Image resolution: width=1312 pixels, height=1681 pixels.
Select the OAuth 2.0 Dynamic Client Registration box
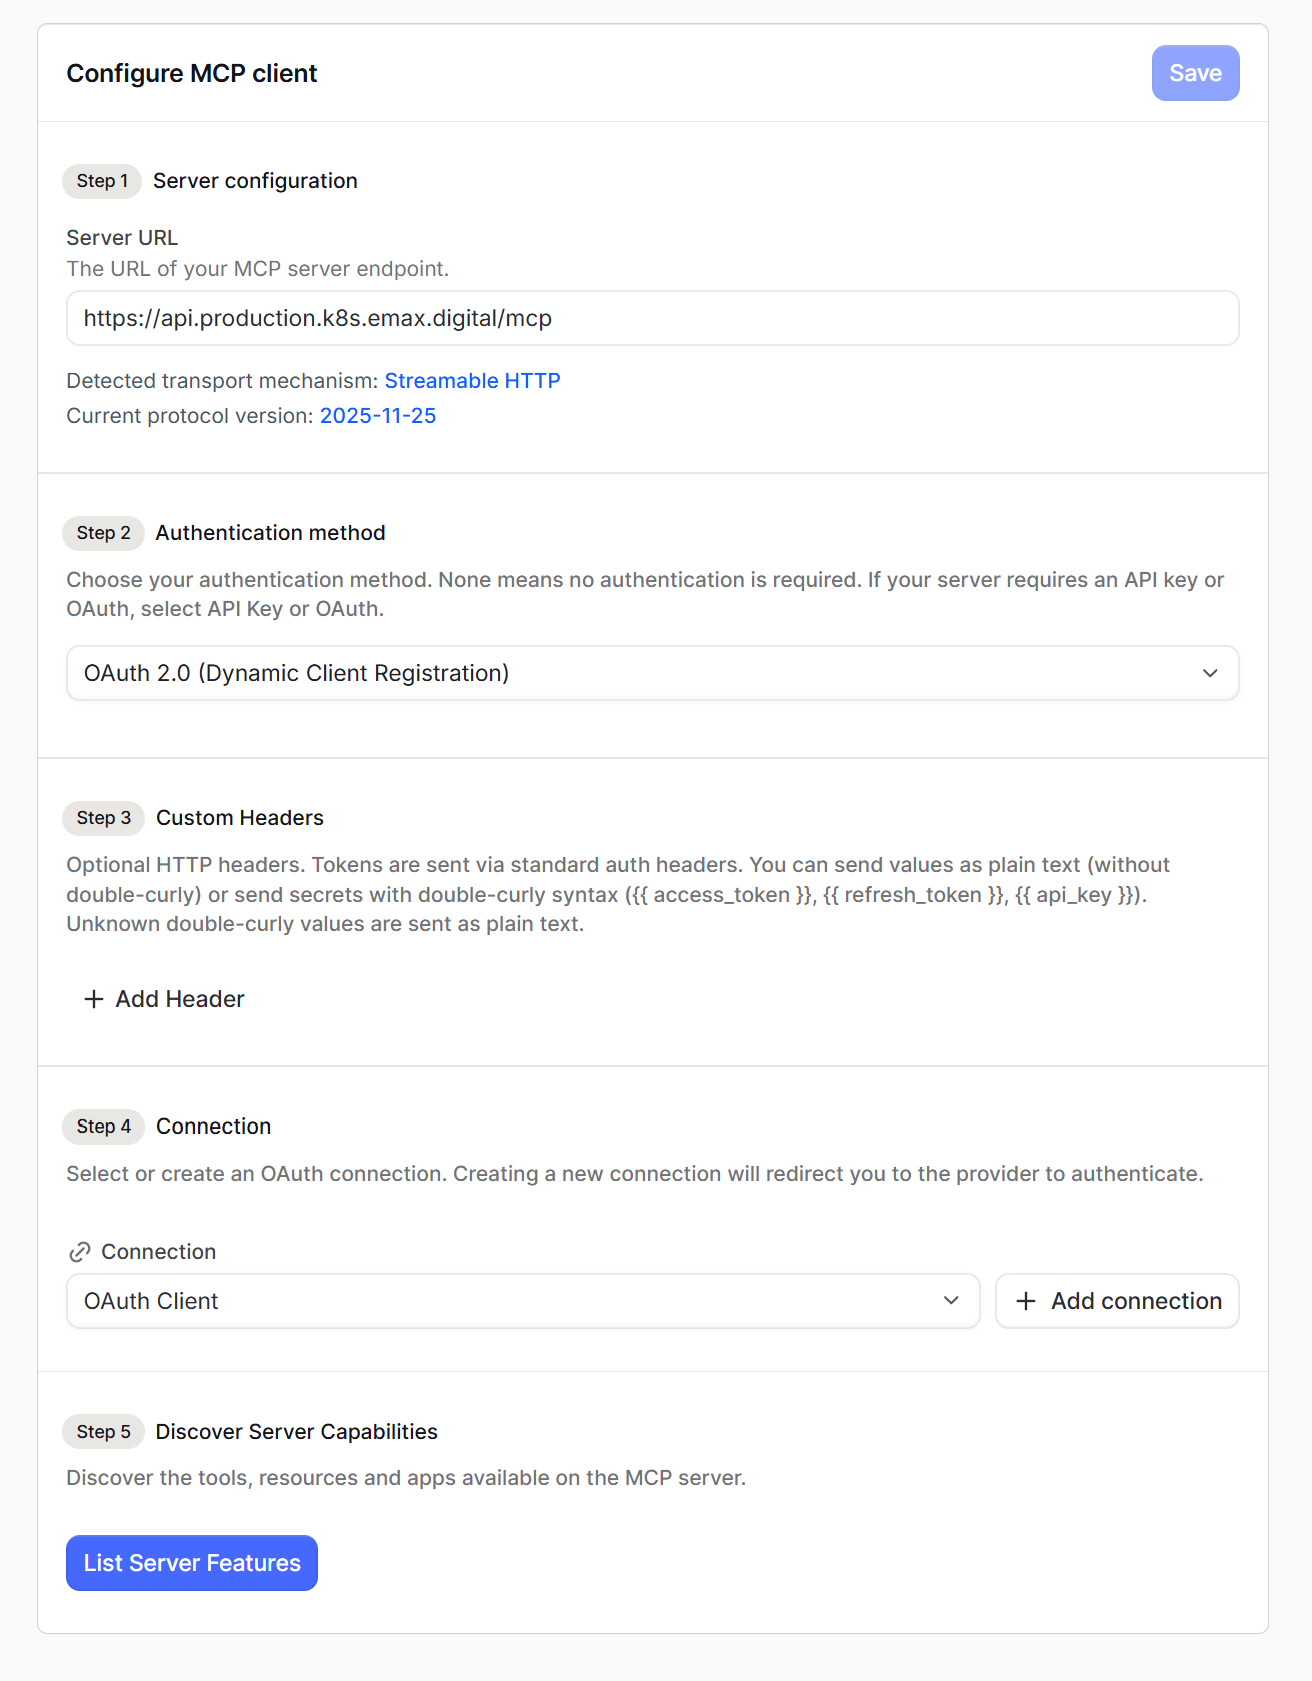653,673
